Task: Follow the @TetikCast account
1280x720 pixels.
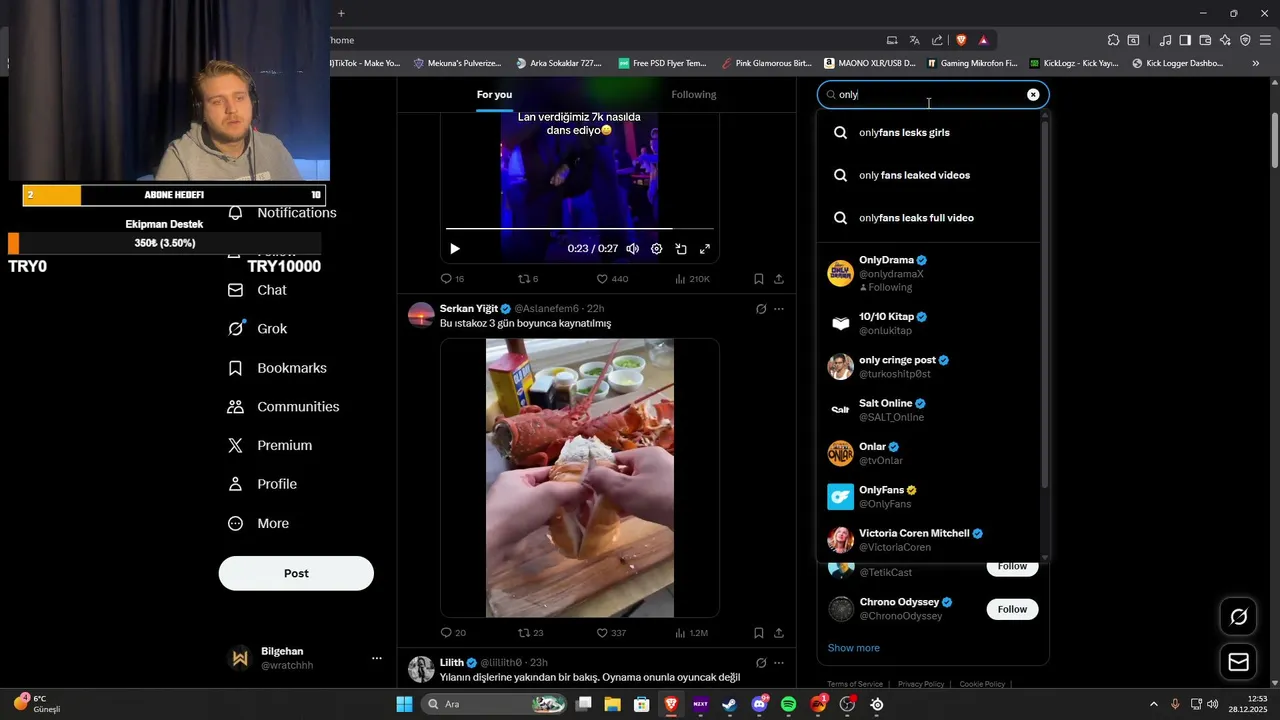Action: tap(1012, 567)
